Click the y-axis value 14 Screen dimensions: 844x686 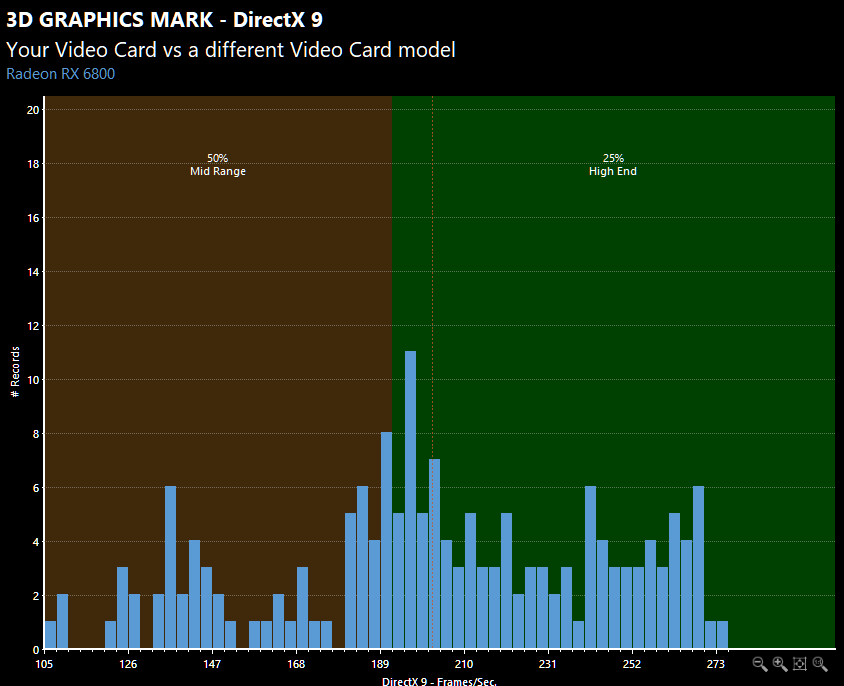click(x=33, y=272)
